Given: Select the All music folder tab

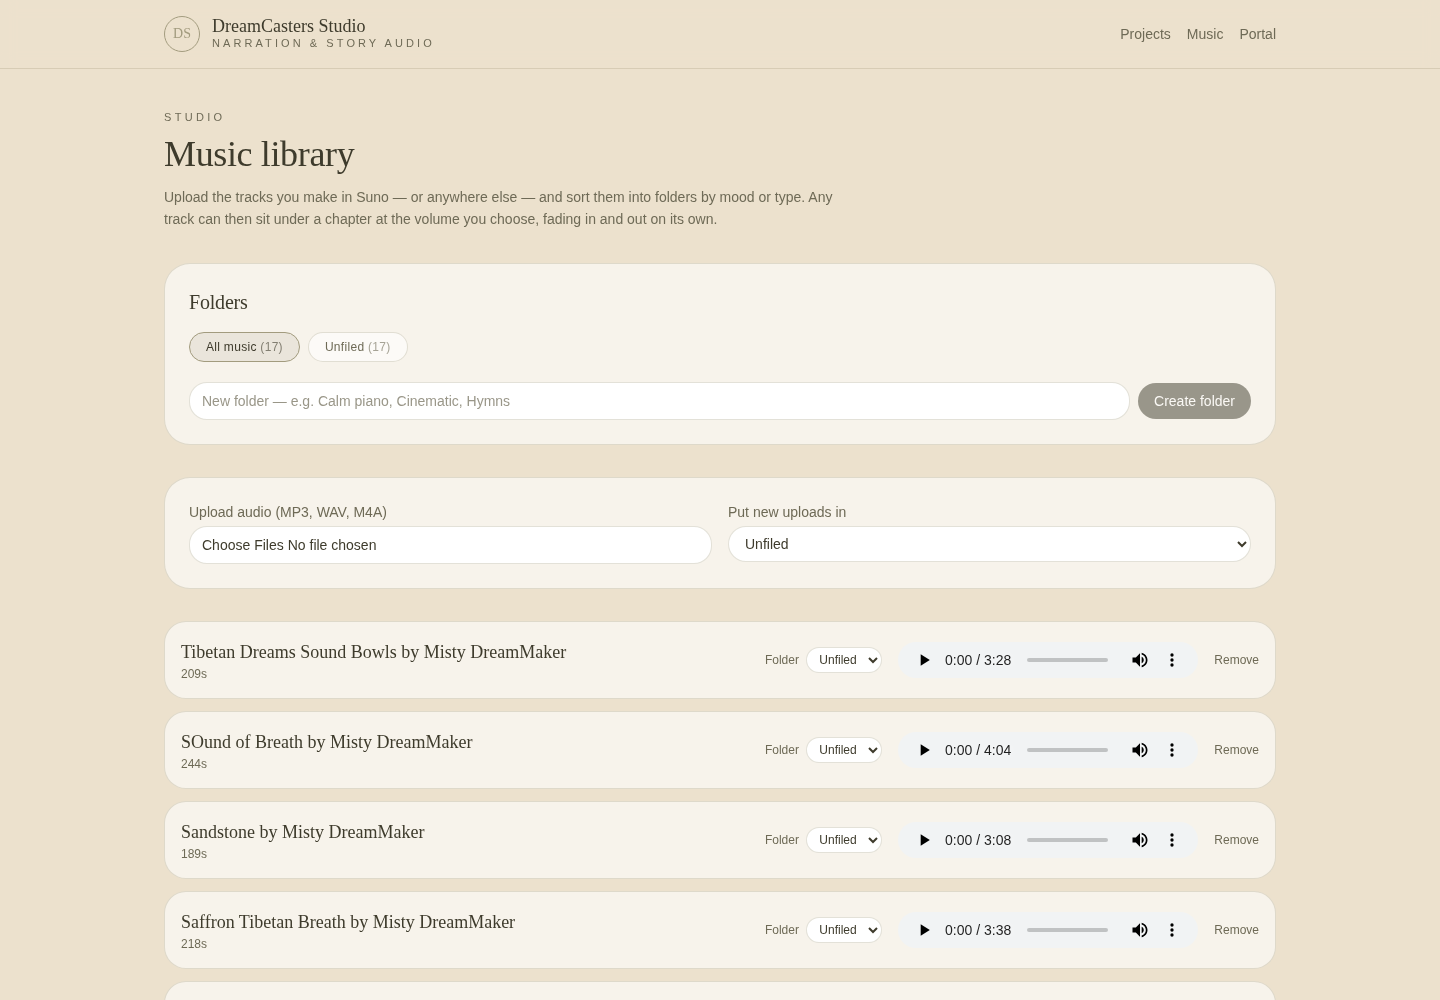Looking at the screenshot, I should [244, 347].
